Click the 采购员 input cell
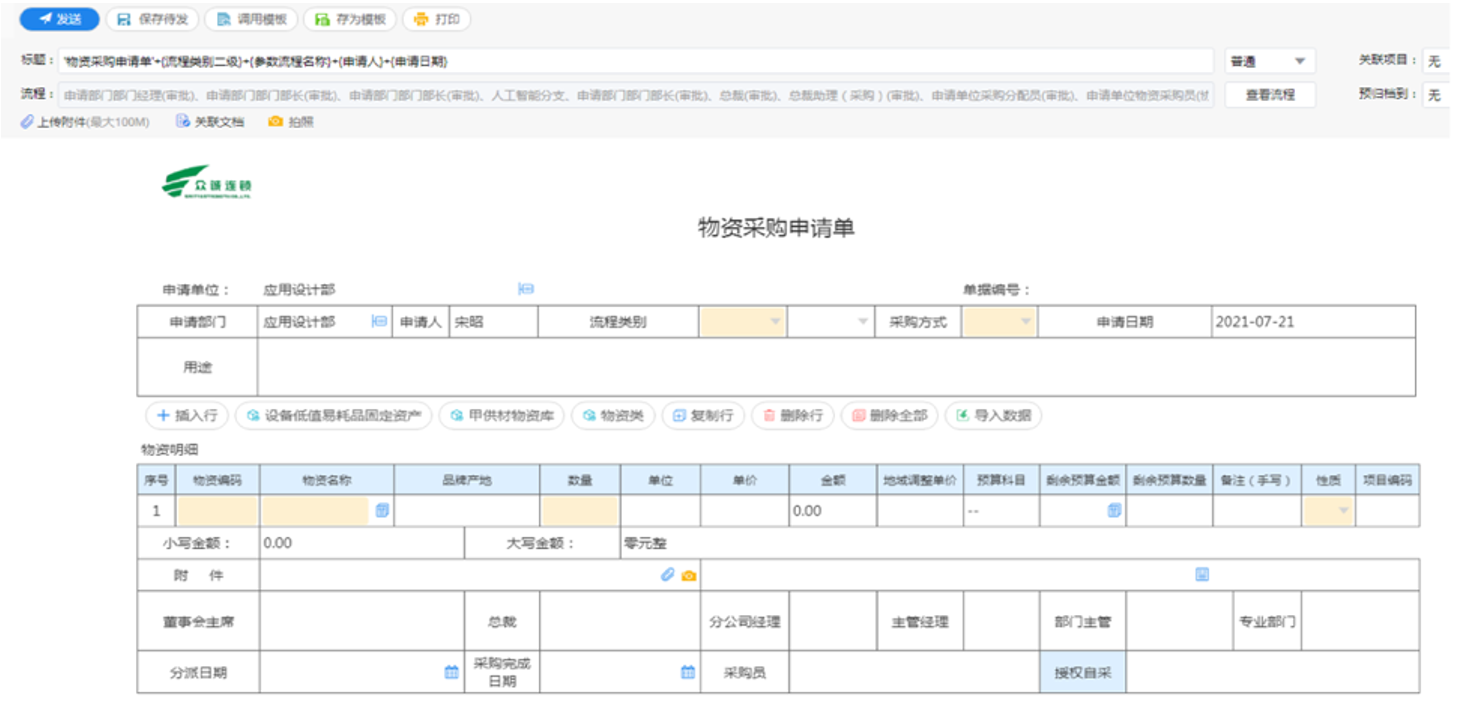The image size is (1460, 711). click(x=914, y=672)
